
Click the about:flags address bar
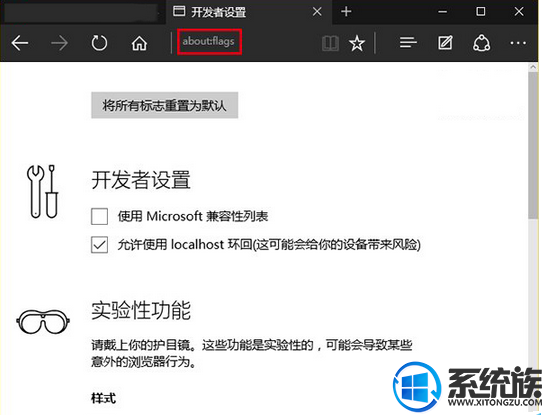(209, 41)
